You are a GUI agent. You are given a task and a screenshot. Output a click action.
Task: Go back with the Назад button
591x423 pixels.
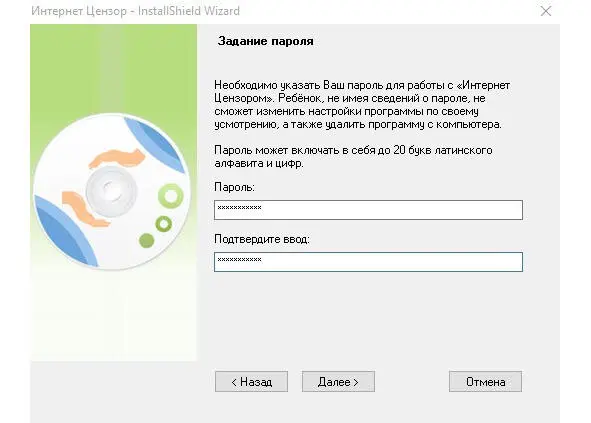(x=251, y=382)
